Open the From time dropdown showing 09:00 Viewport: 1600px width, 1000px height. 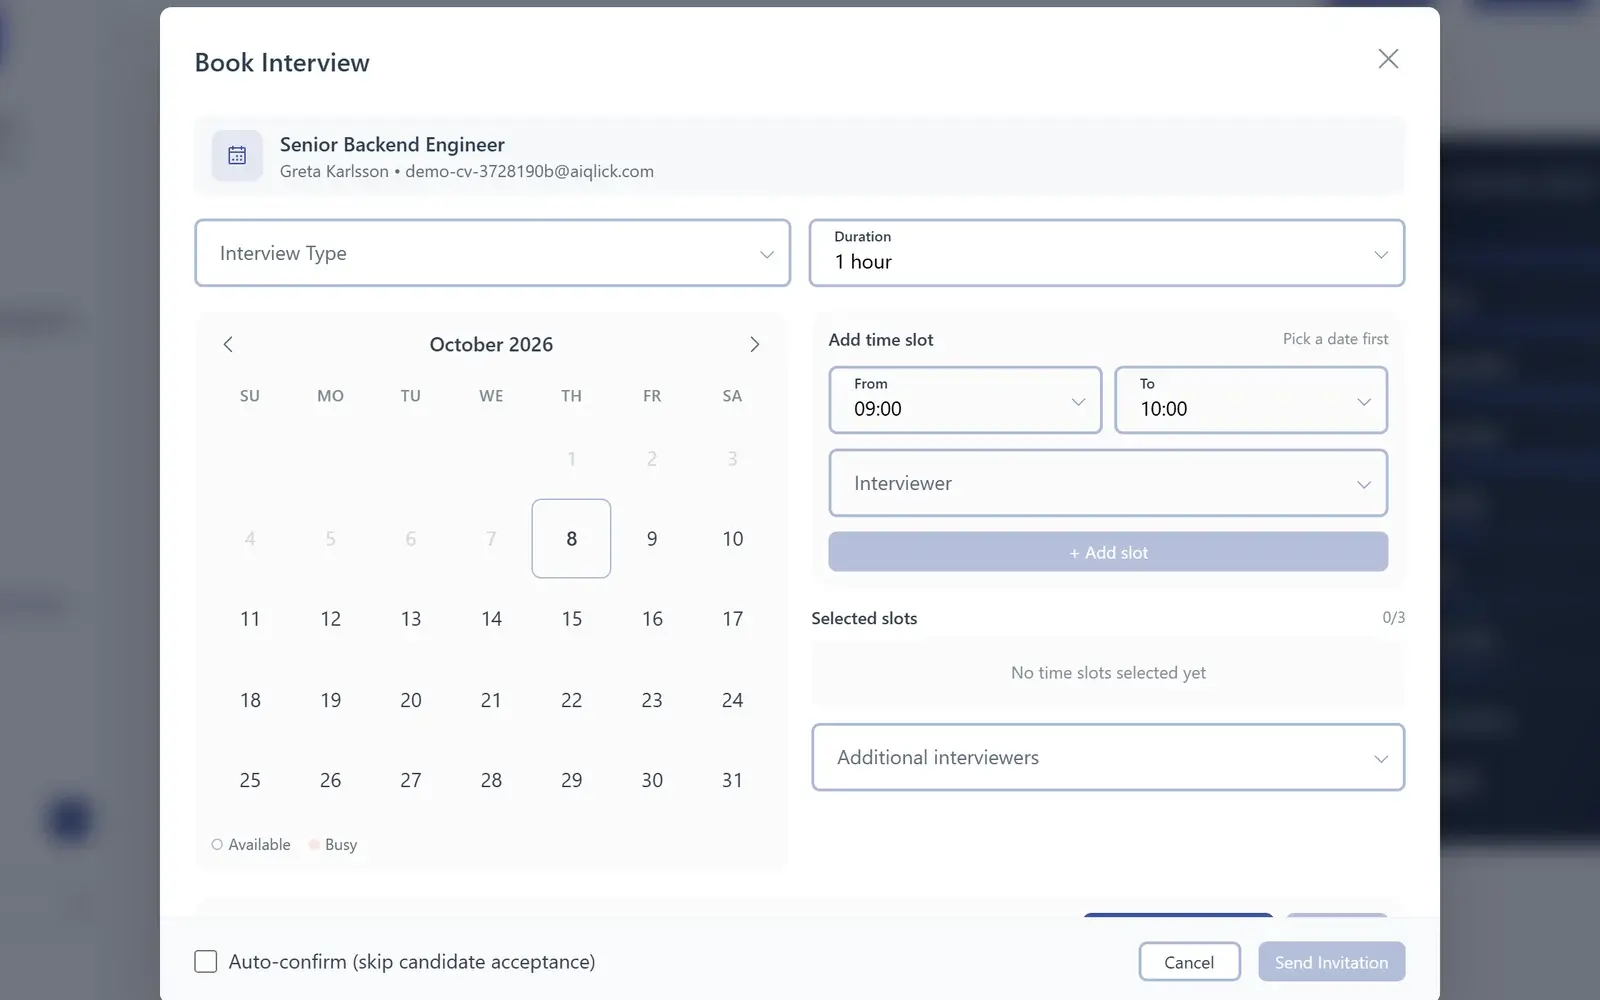[x=965, y=400]
